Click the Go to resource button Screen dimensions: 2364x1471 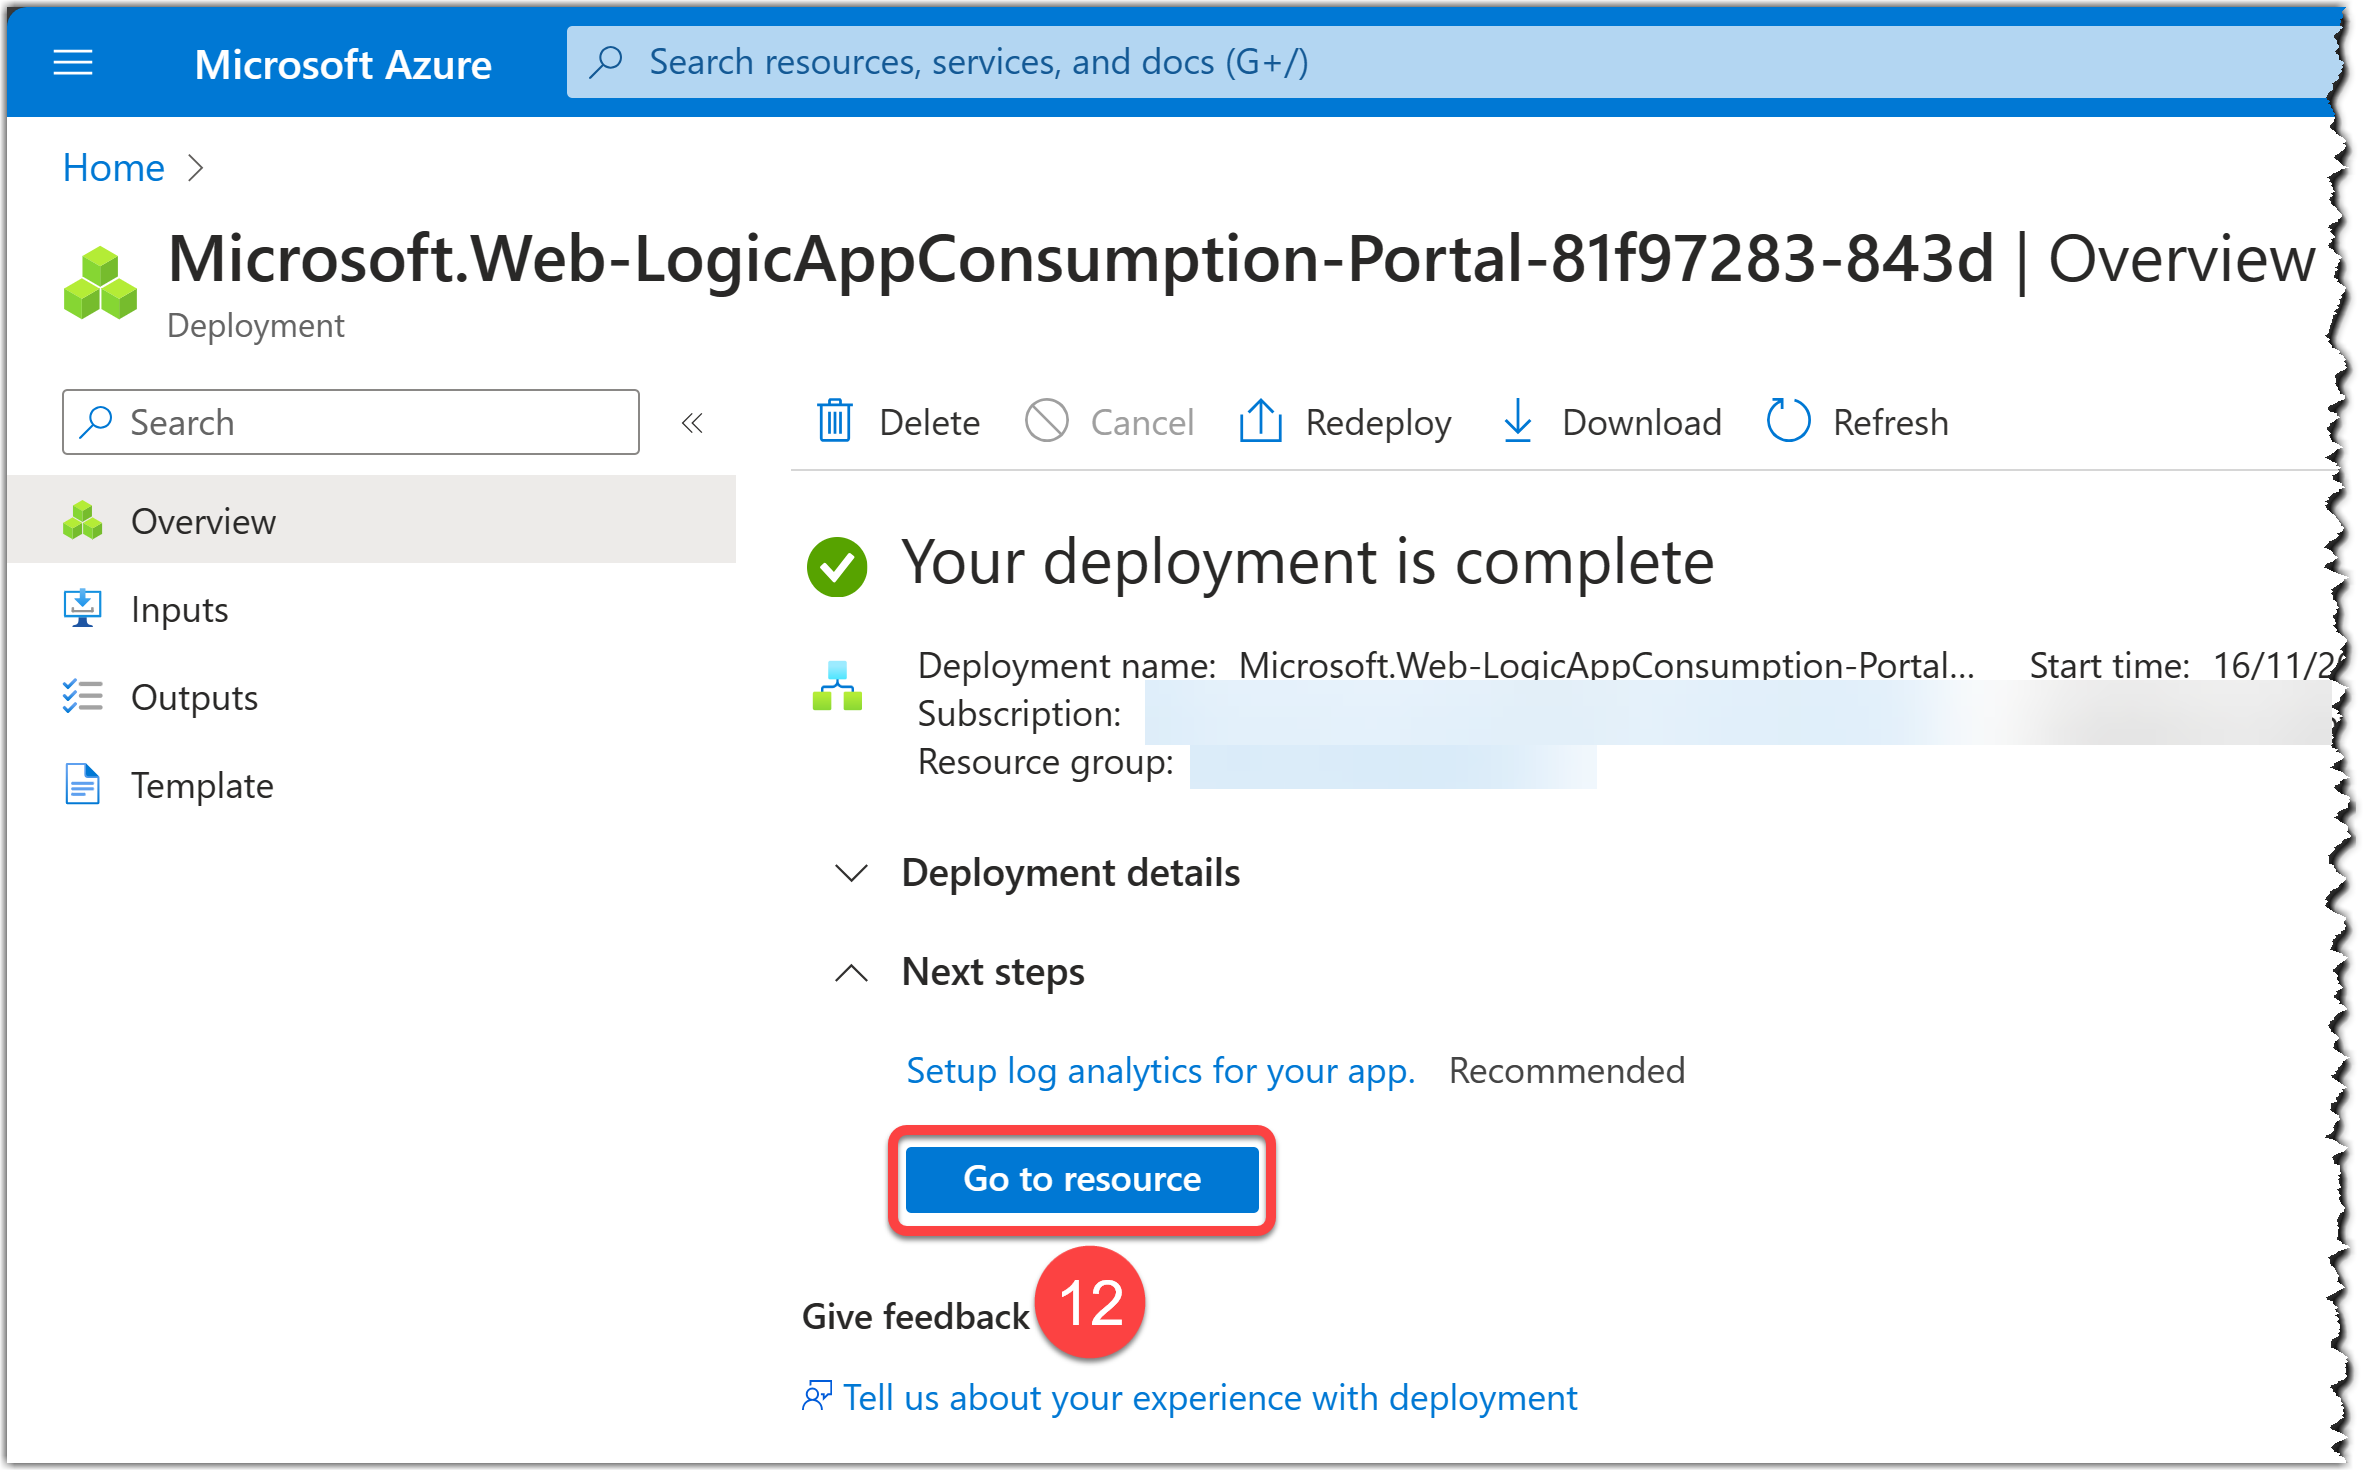[1081, 1179]
